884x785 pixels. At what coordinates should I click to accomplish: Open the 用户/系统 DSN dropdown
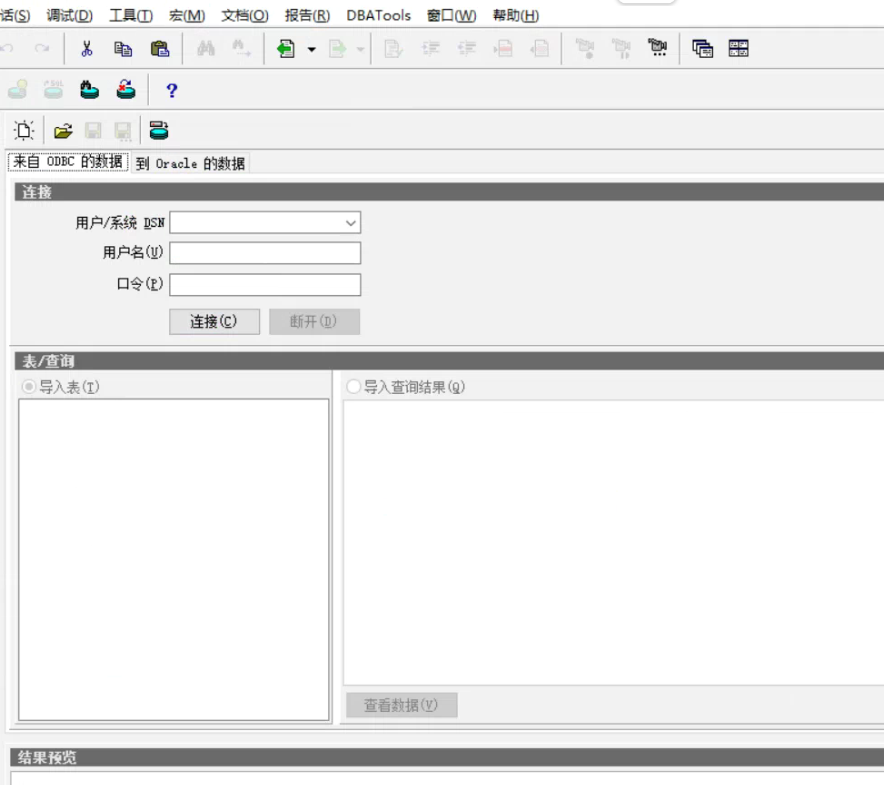(x=350, y=222)
